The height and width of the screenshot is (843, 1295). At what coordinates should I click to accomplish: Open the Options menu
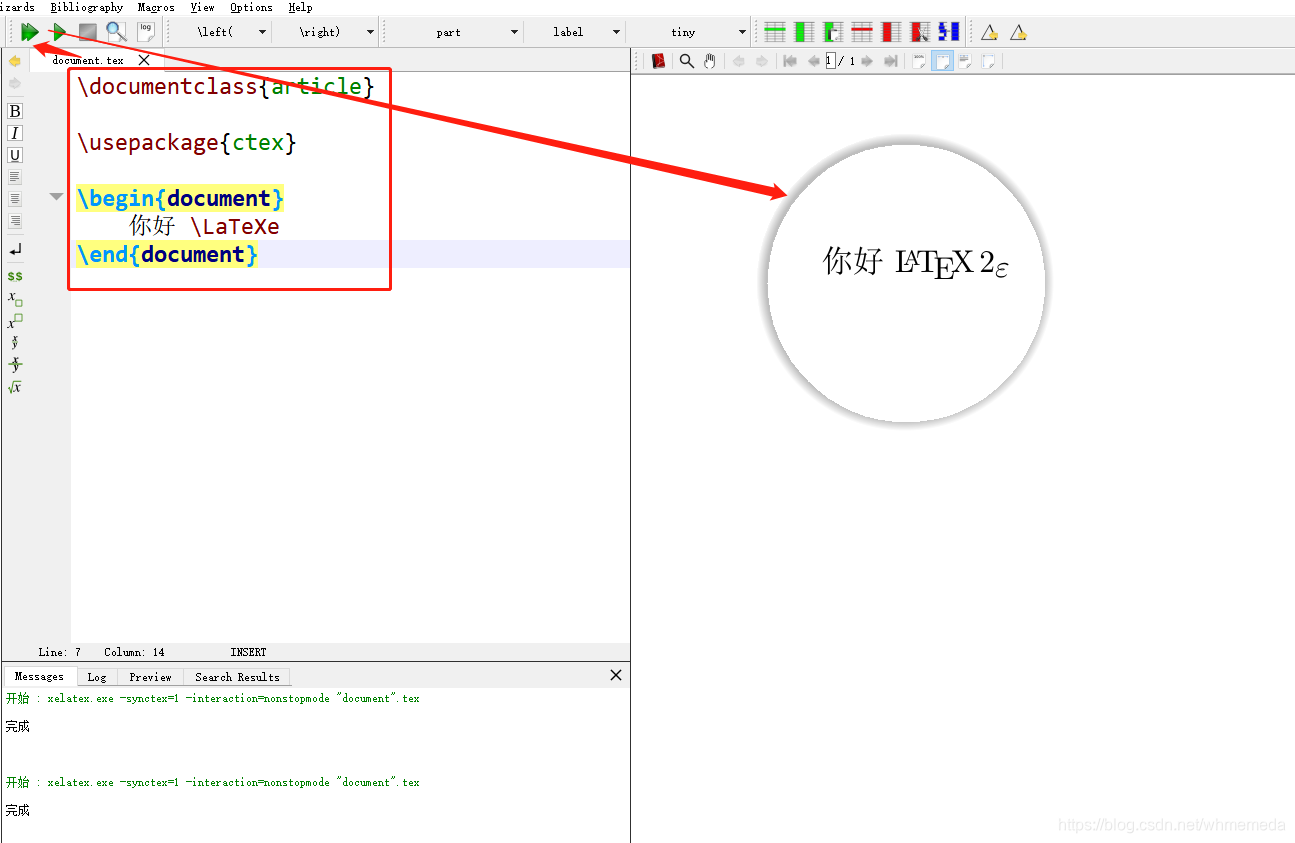coord(251,7)
